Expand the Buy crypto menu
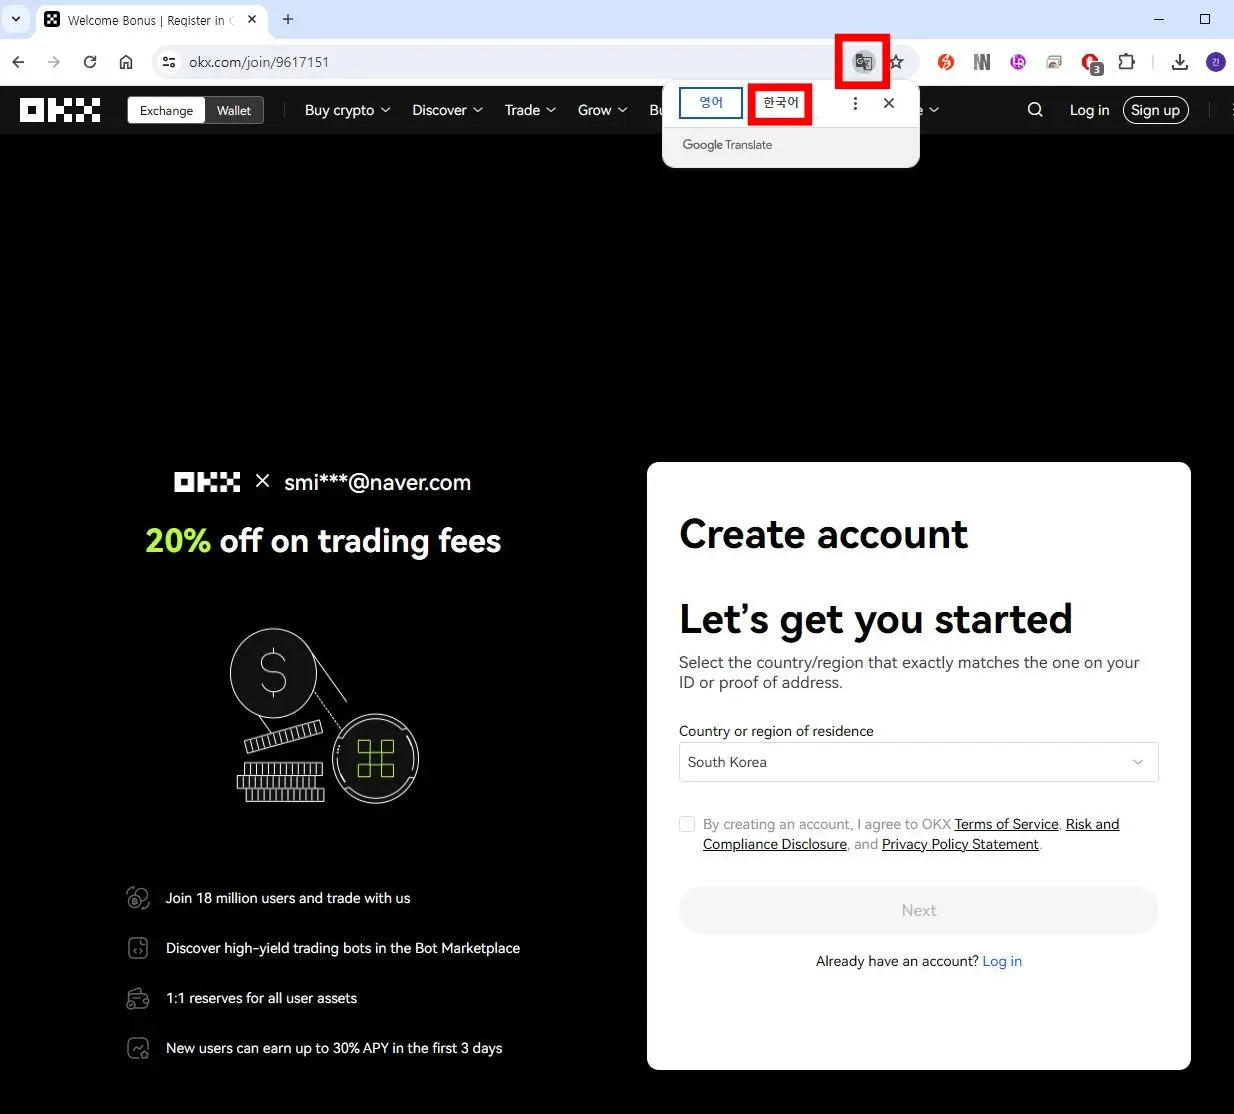This screenshot has height=1114, width=1234. coord(347,110)
